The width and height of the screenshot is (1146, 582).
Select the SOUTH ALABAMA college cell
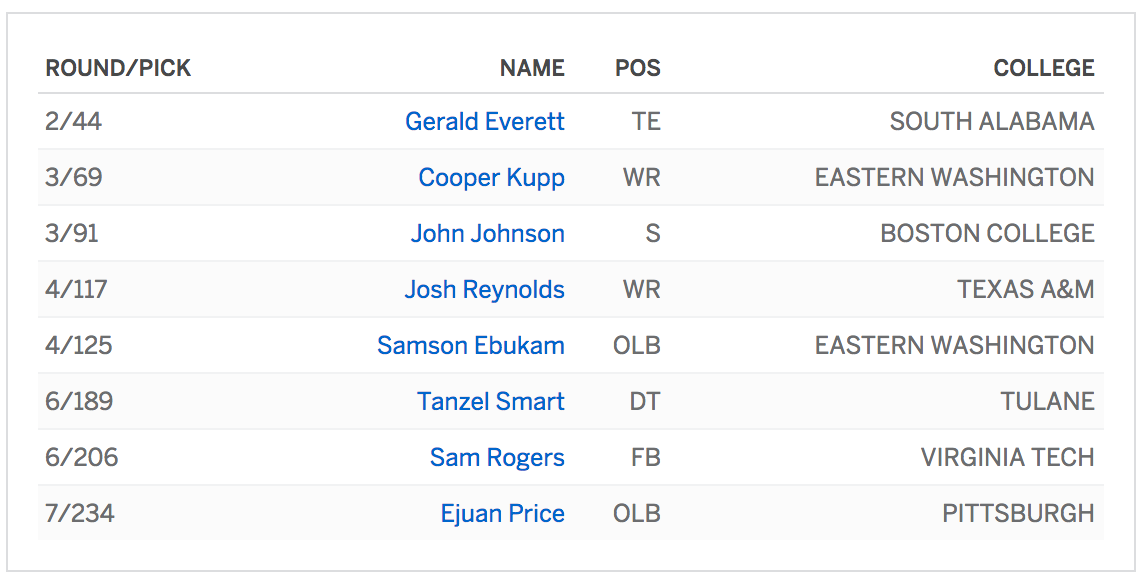(x=991, y=122)
